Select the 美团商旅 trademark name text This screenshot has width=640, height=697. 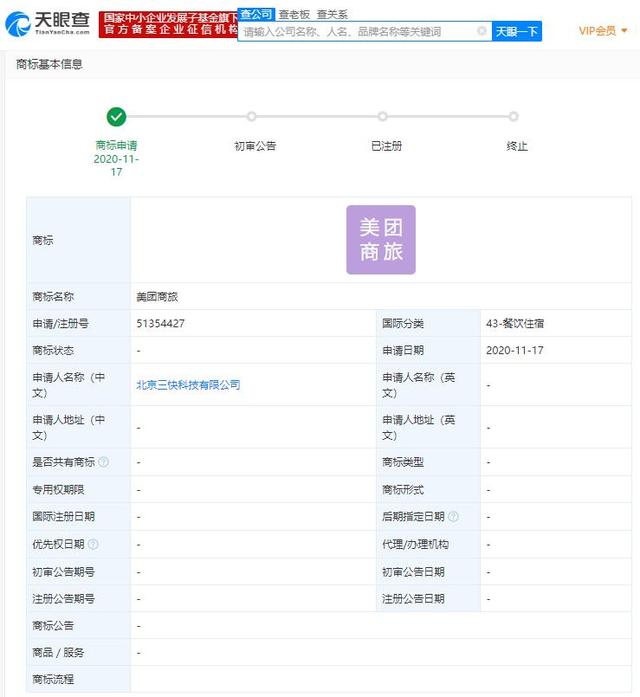tap(157, 297)
